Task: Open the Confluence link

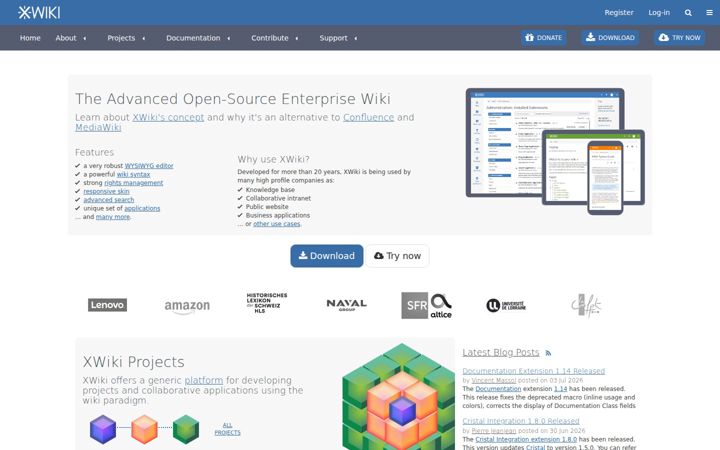Action: point(369,117)
